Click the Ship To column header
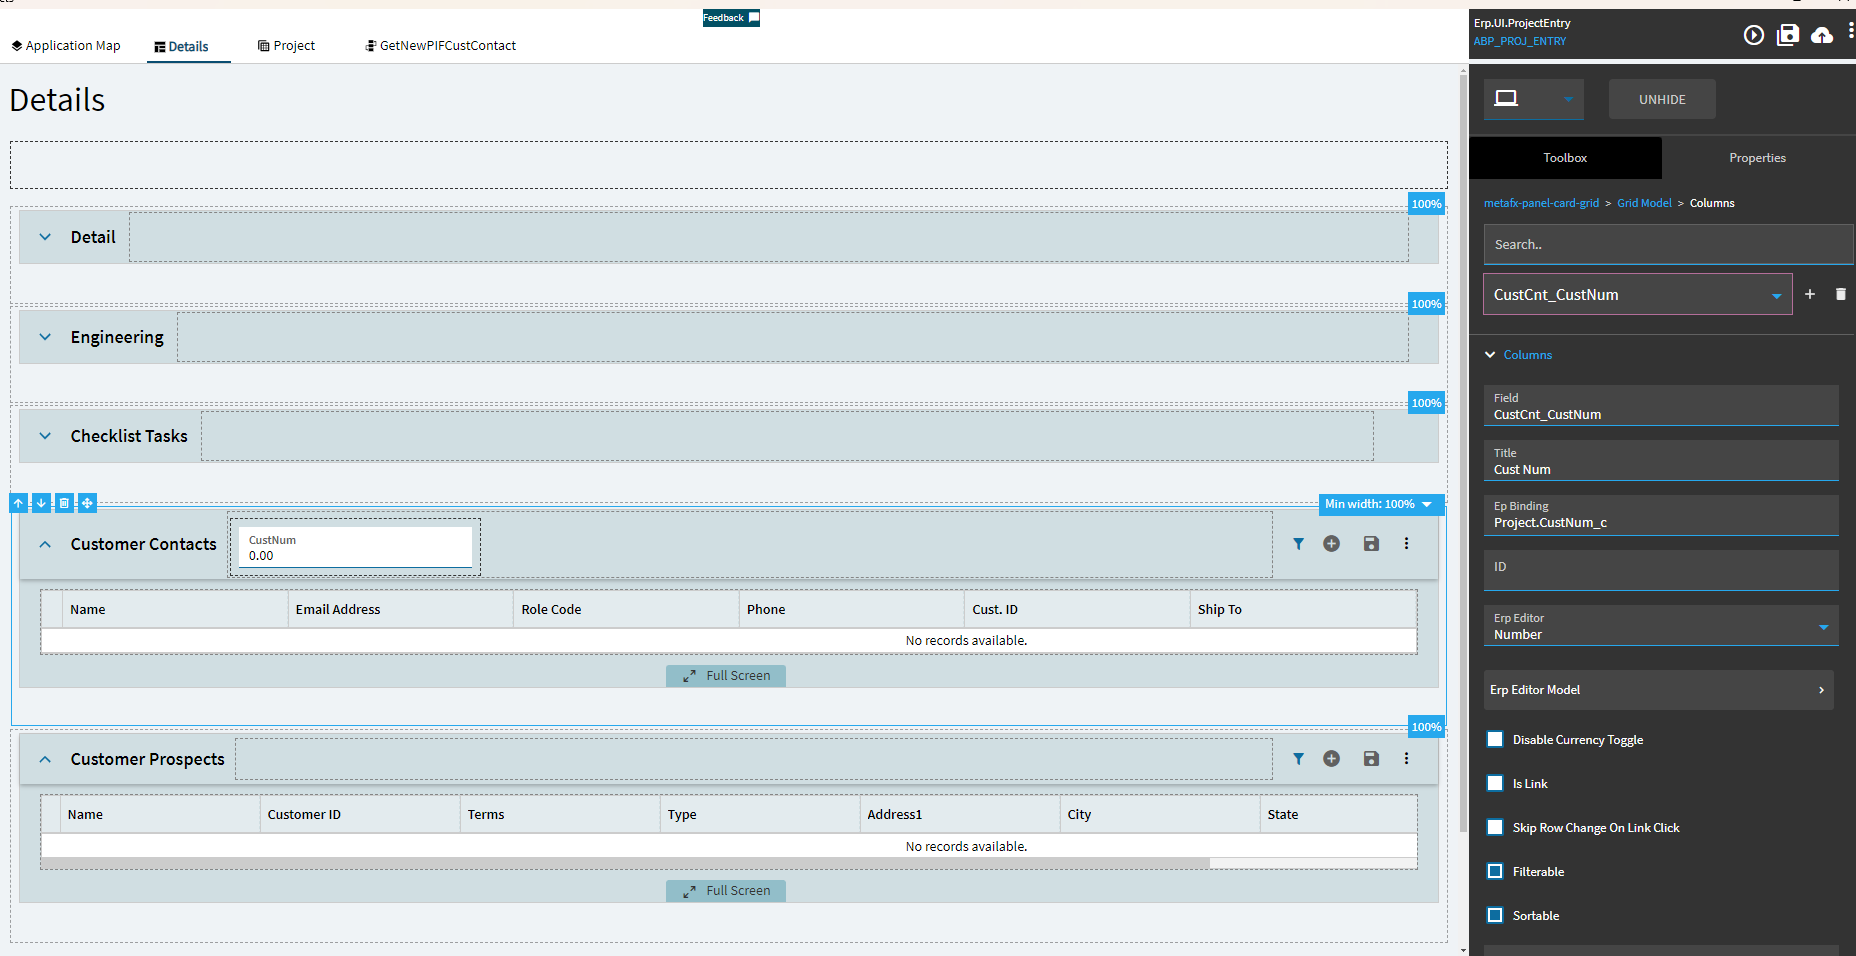Viewport: 1856px width, 956px height. pyautogui.click(x=1303, y=609)
